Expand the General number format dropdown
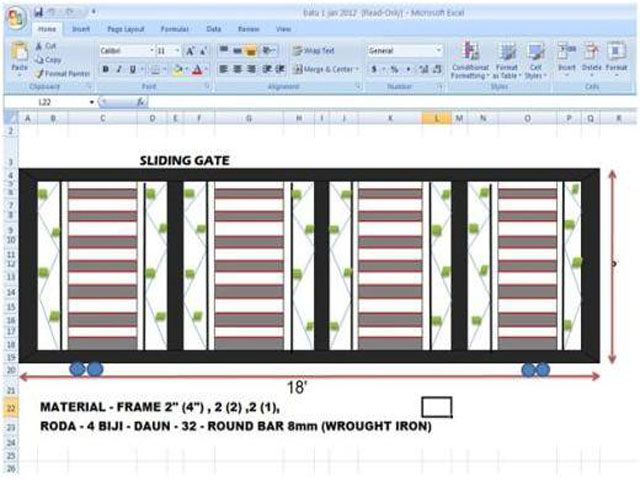The width and height of the screenshot is (640, 480). [x=438, y=50]
